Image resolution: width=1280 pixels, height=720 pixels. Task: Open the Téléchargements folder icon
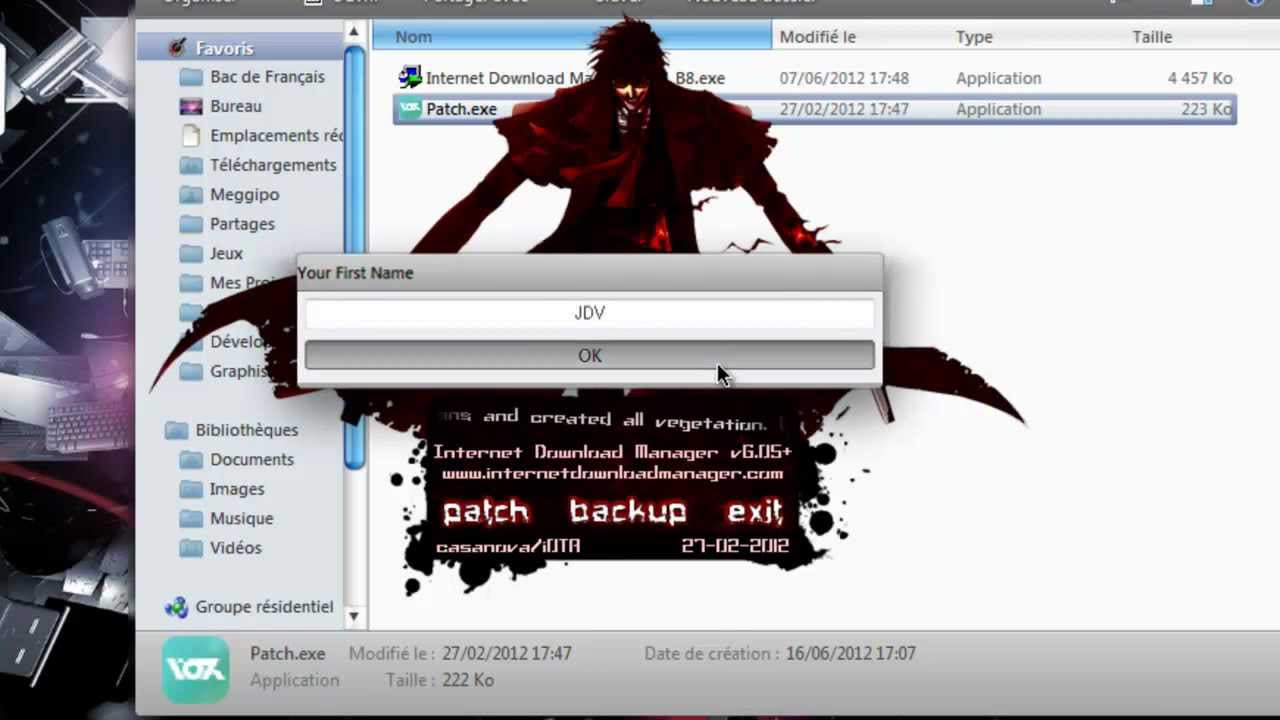(191, 165)
